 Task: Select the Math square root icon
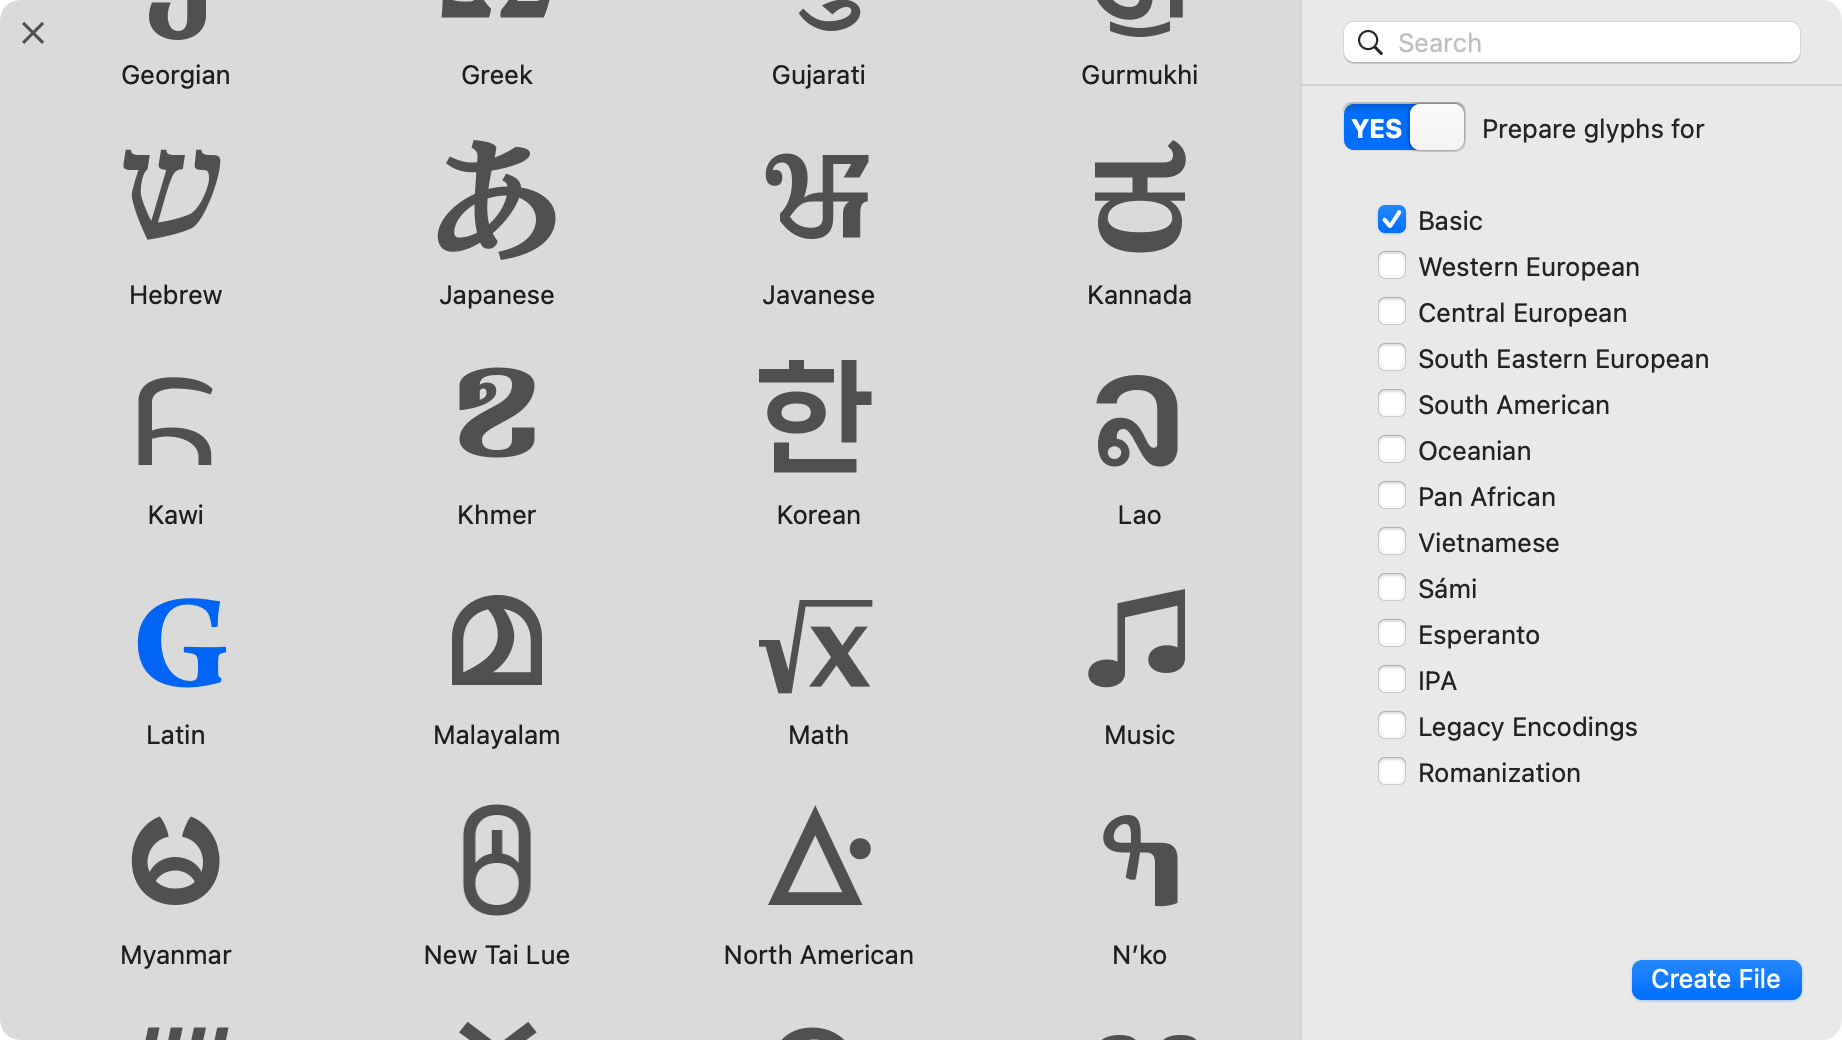click(x=816, y=646)
